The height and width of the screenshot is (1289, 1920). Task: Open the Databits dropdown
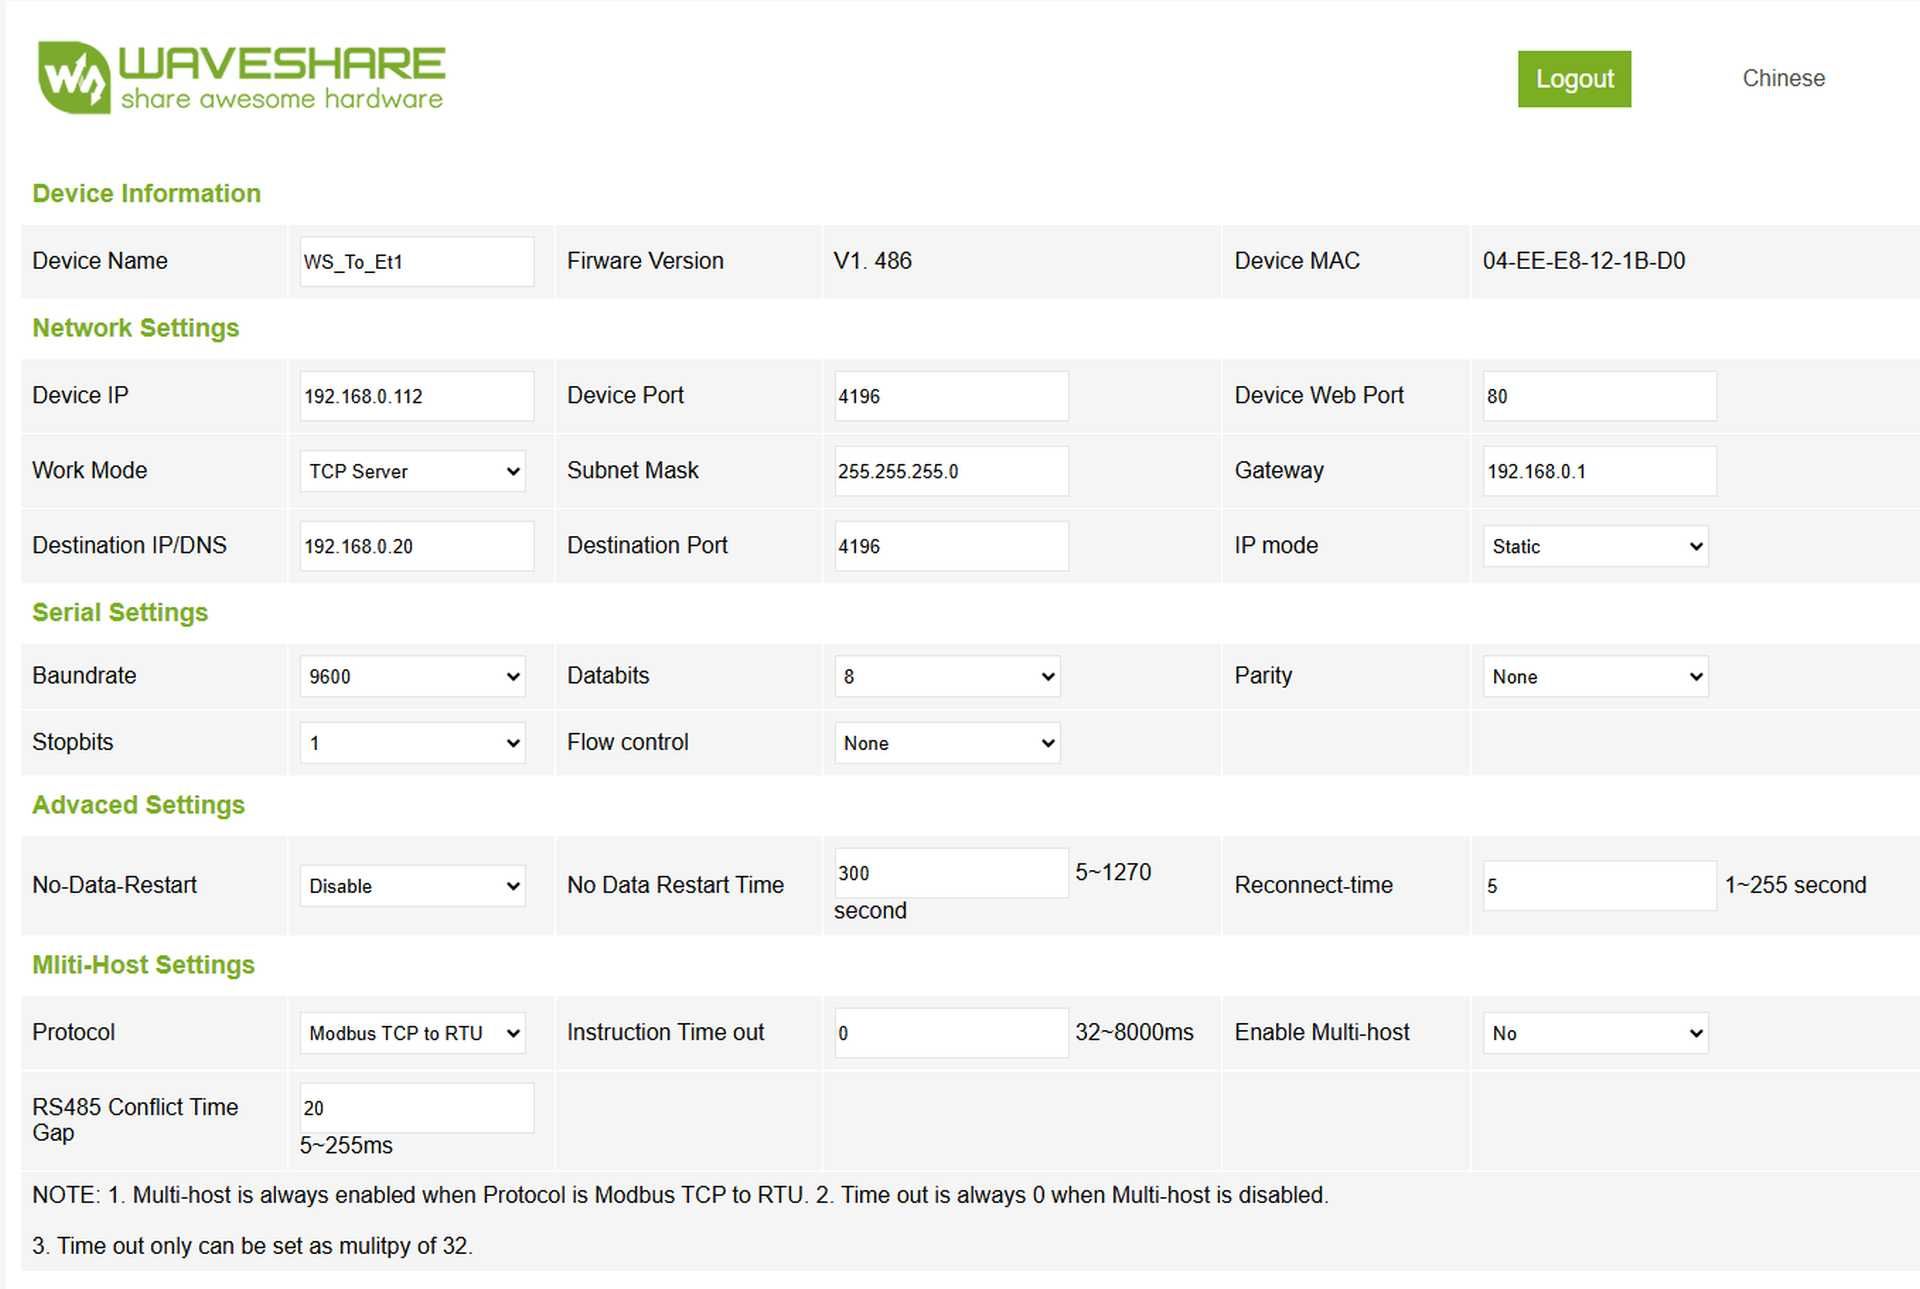[947, 676]
